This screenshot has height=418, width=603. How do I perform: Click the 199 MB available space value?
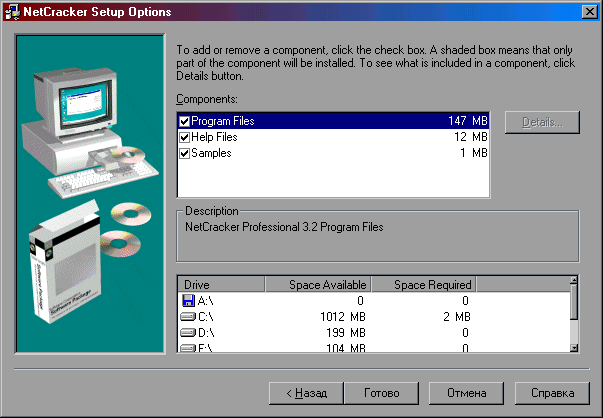[346, 333]
